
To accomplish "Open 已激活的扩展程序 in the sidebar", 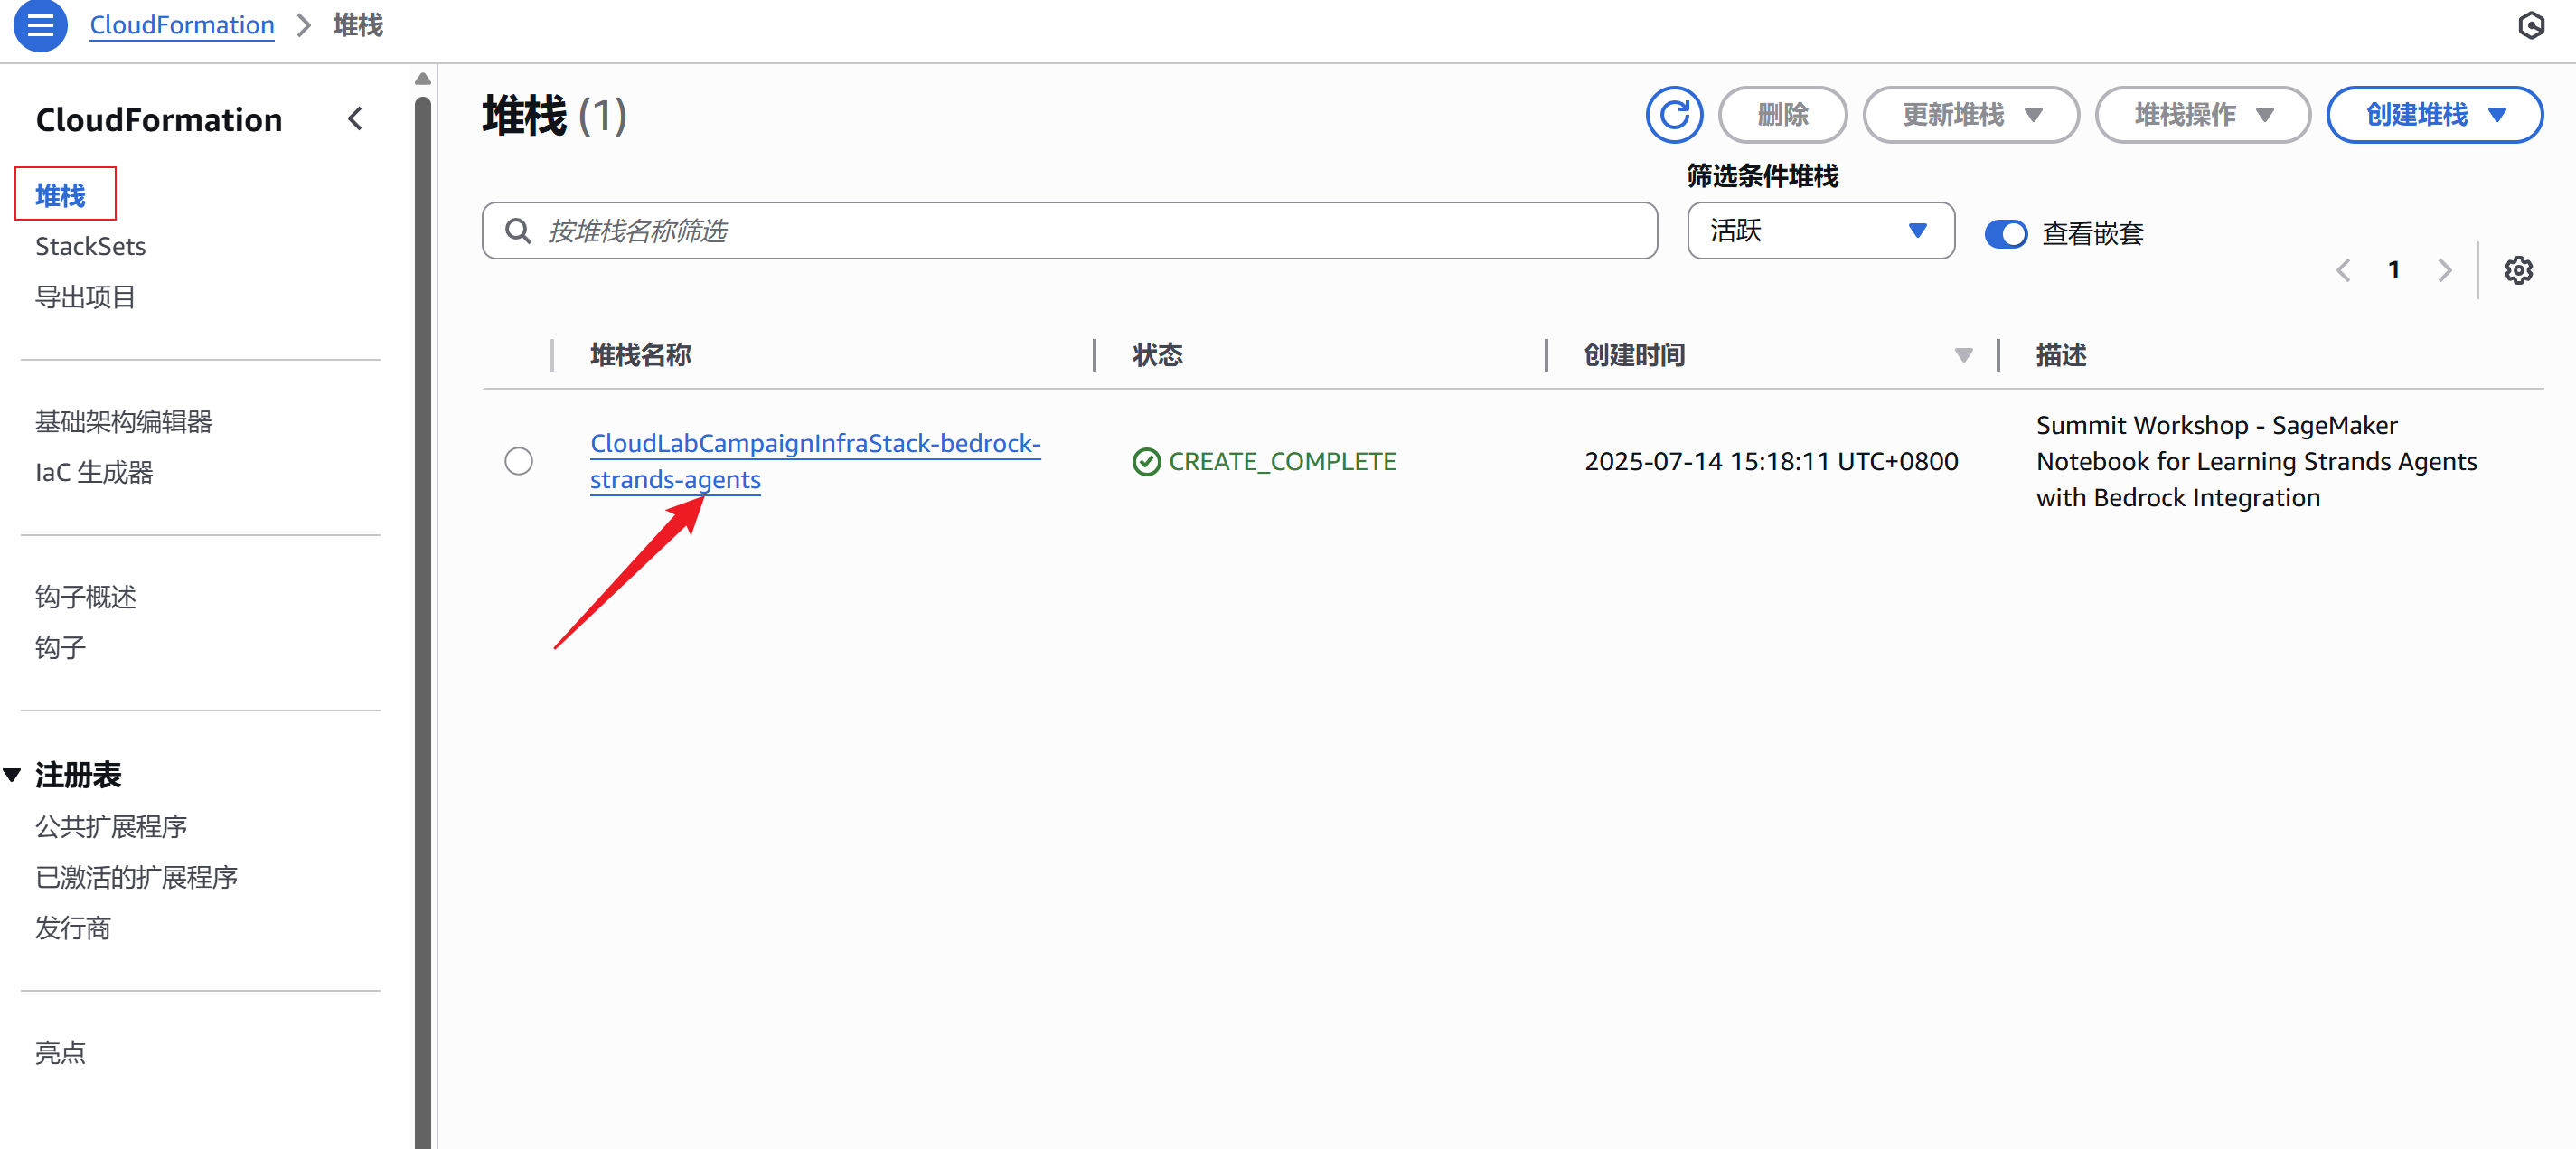I will [x=136, y=878].
